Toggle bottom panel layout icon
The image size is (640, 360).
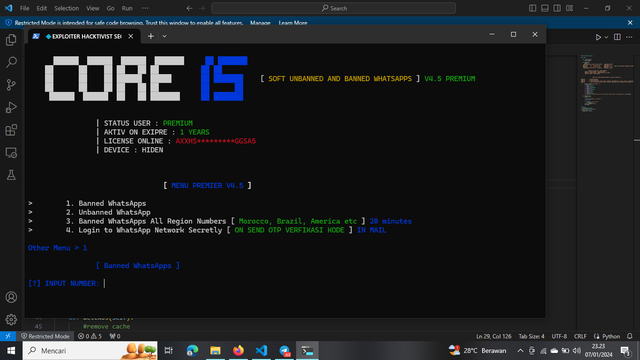544,8
